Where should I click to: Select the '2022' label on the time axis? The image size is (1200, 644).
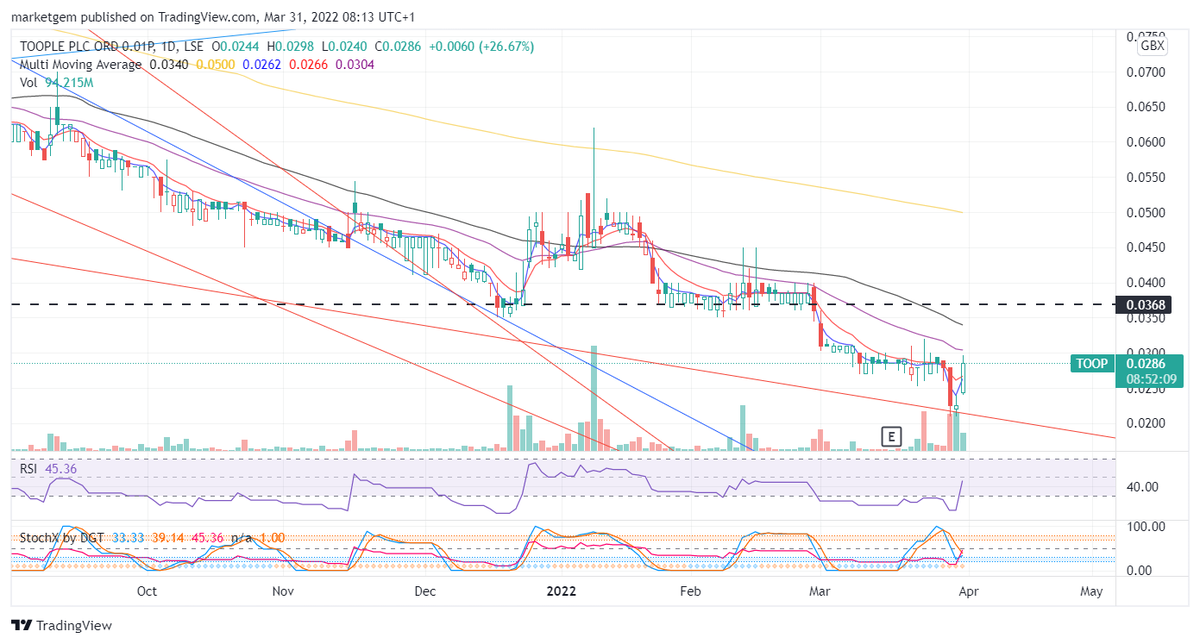(561, 592)
